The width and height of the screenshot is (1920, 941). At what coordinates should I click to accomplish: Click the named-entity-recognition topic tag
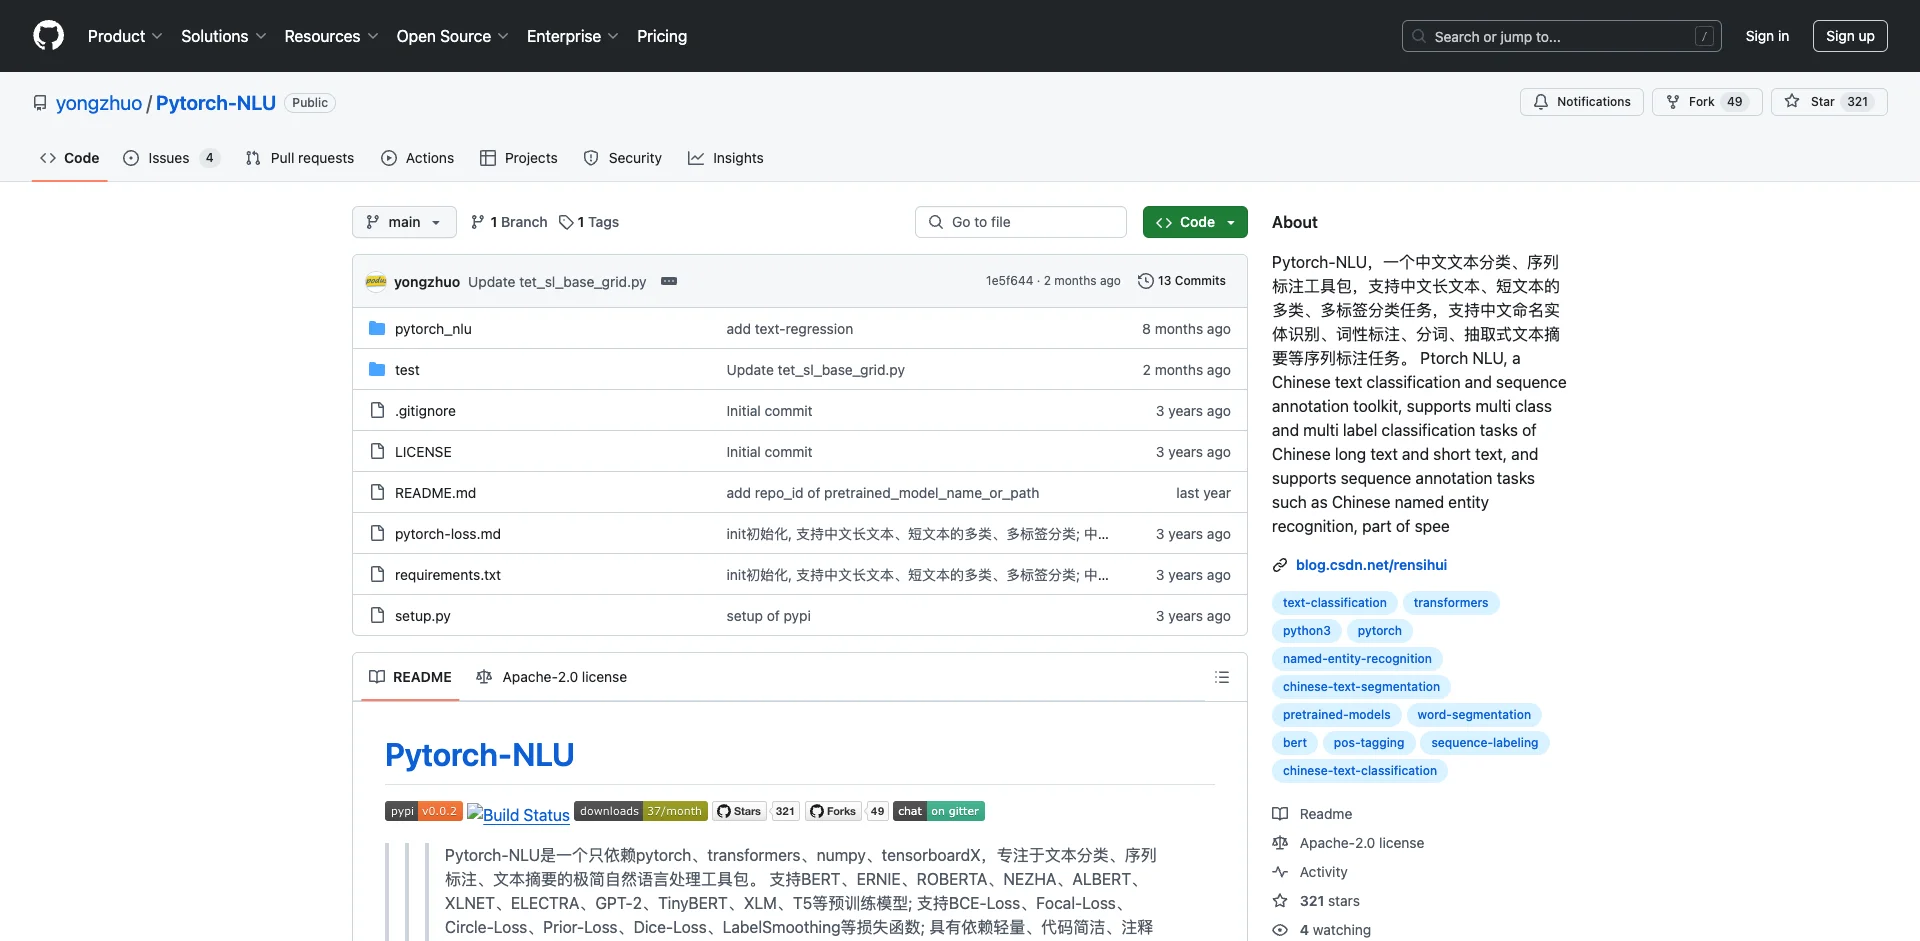1357,659
